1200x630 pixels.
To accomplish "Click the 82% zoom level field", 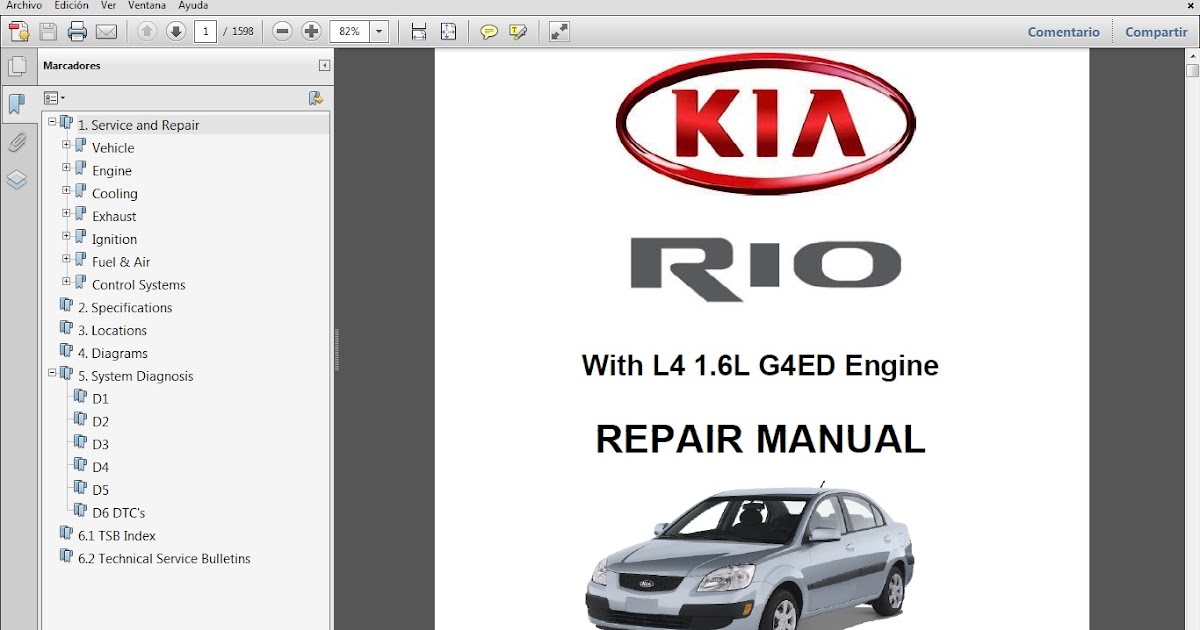I will 349,32.
